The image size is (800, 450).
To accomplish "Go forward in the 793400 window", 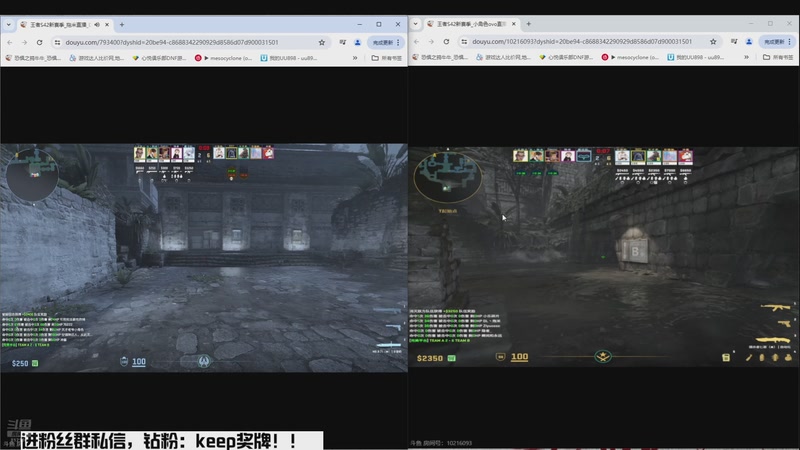I will click(24, 42).
